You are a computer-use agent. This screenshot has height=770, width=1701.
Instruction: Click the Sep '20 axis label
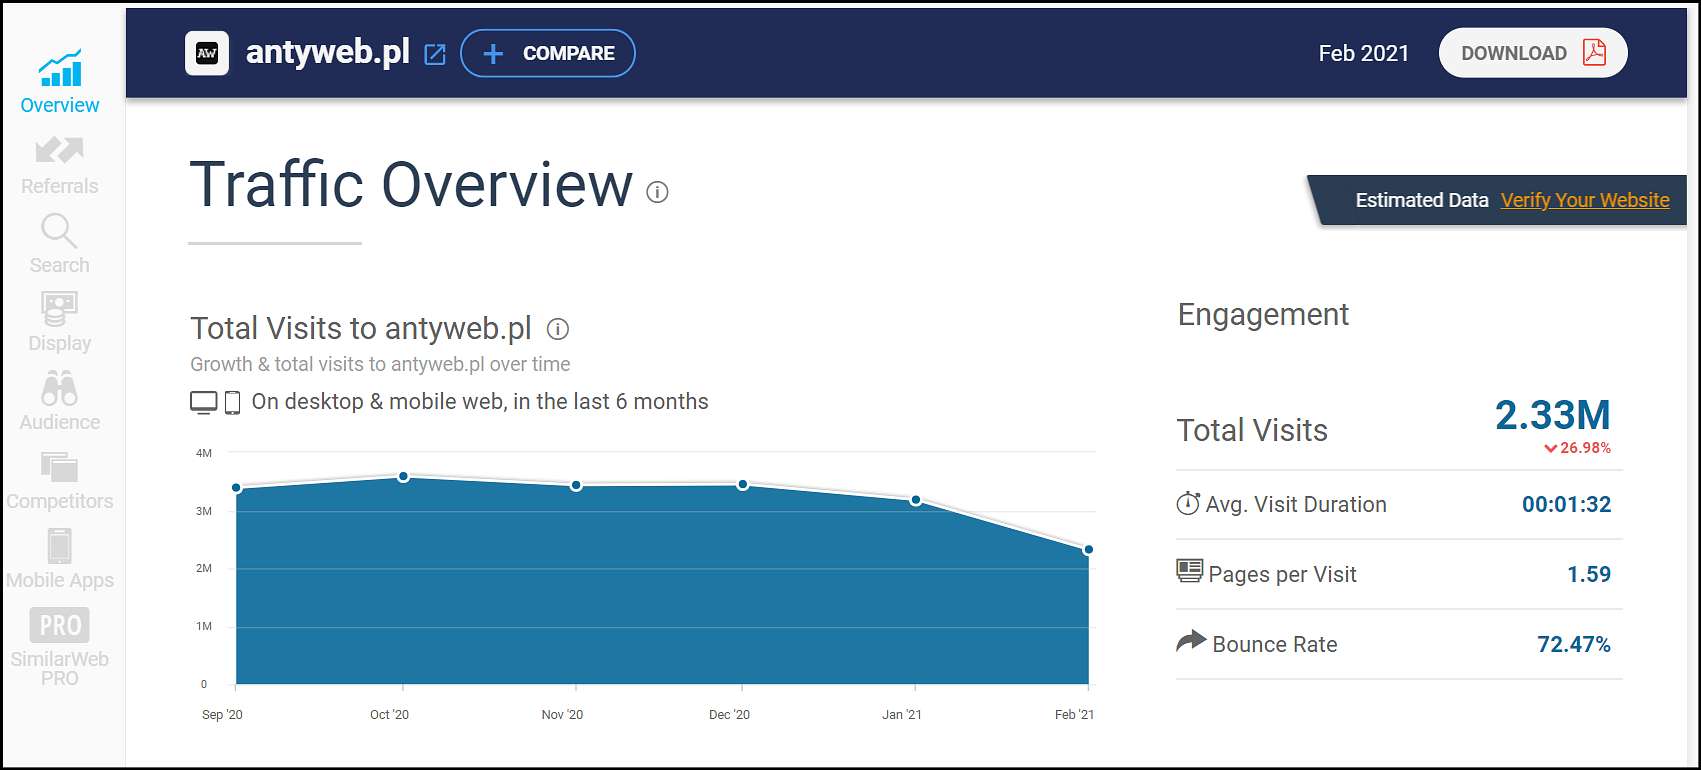[x=222, y=715]
